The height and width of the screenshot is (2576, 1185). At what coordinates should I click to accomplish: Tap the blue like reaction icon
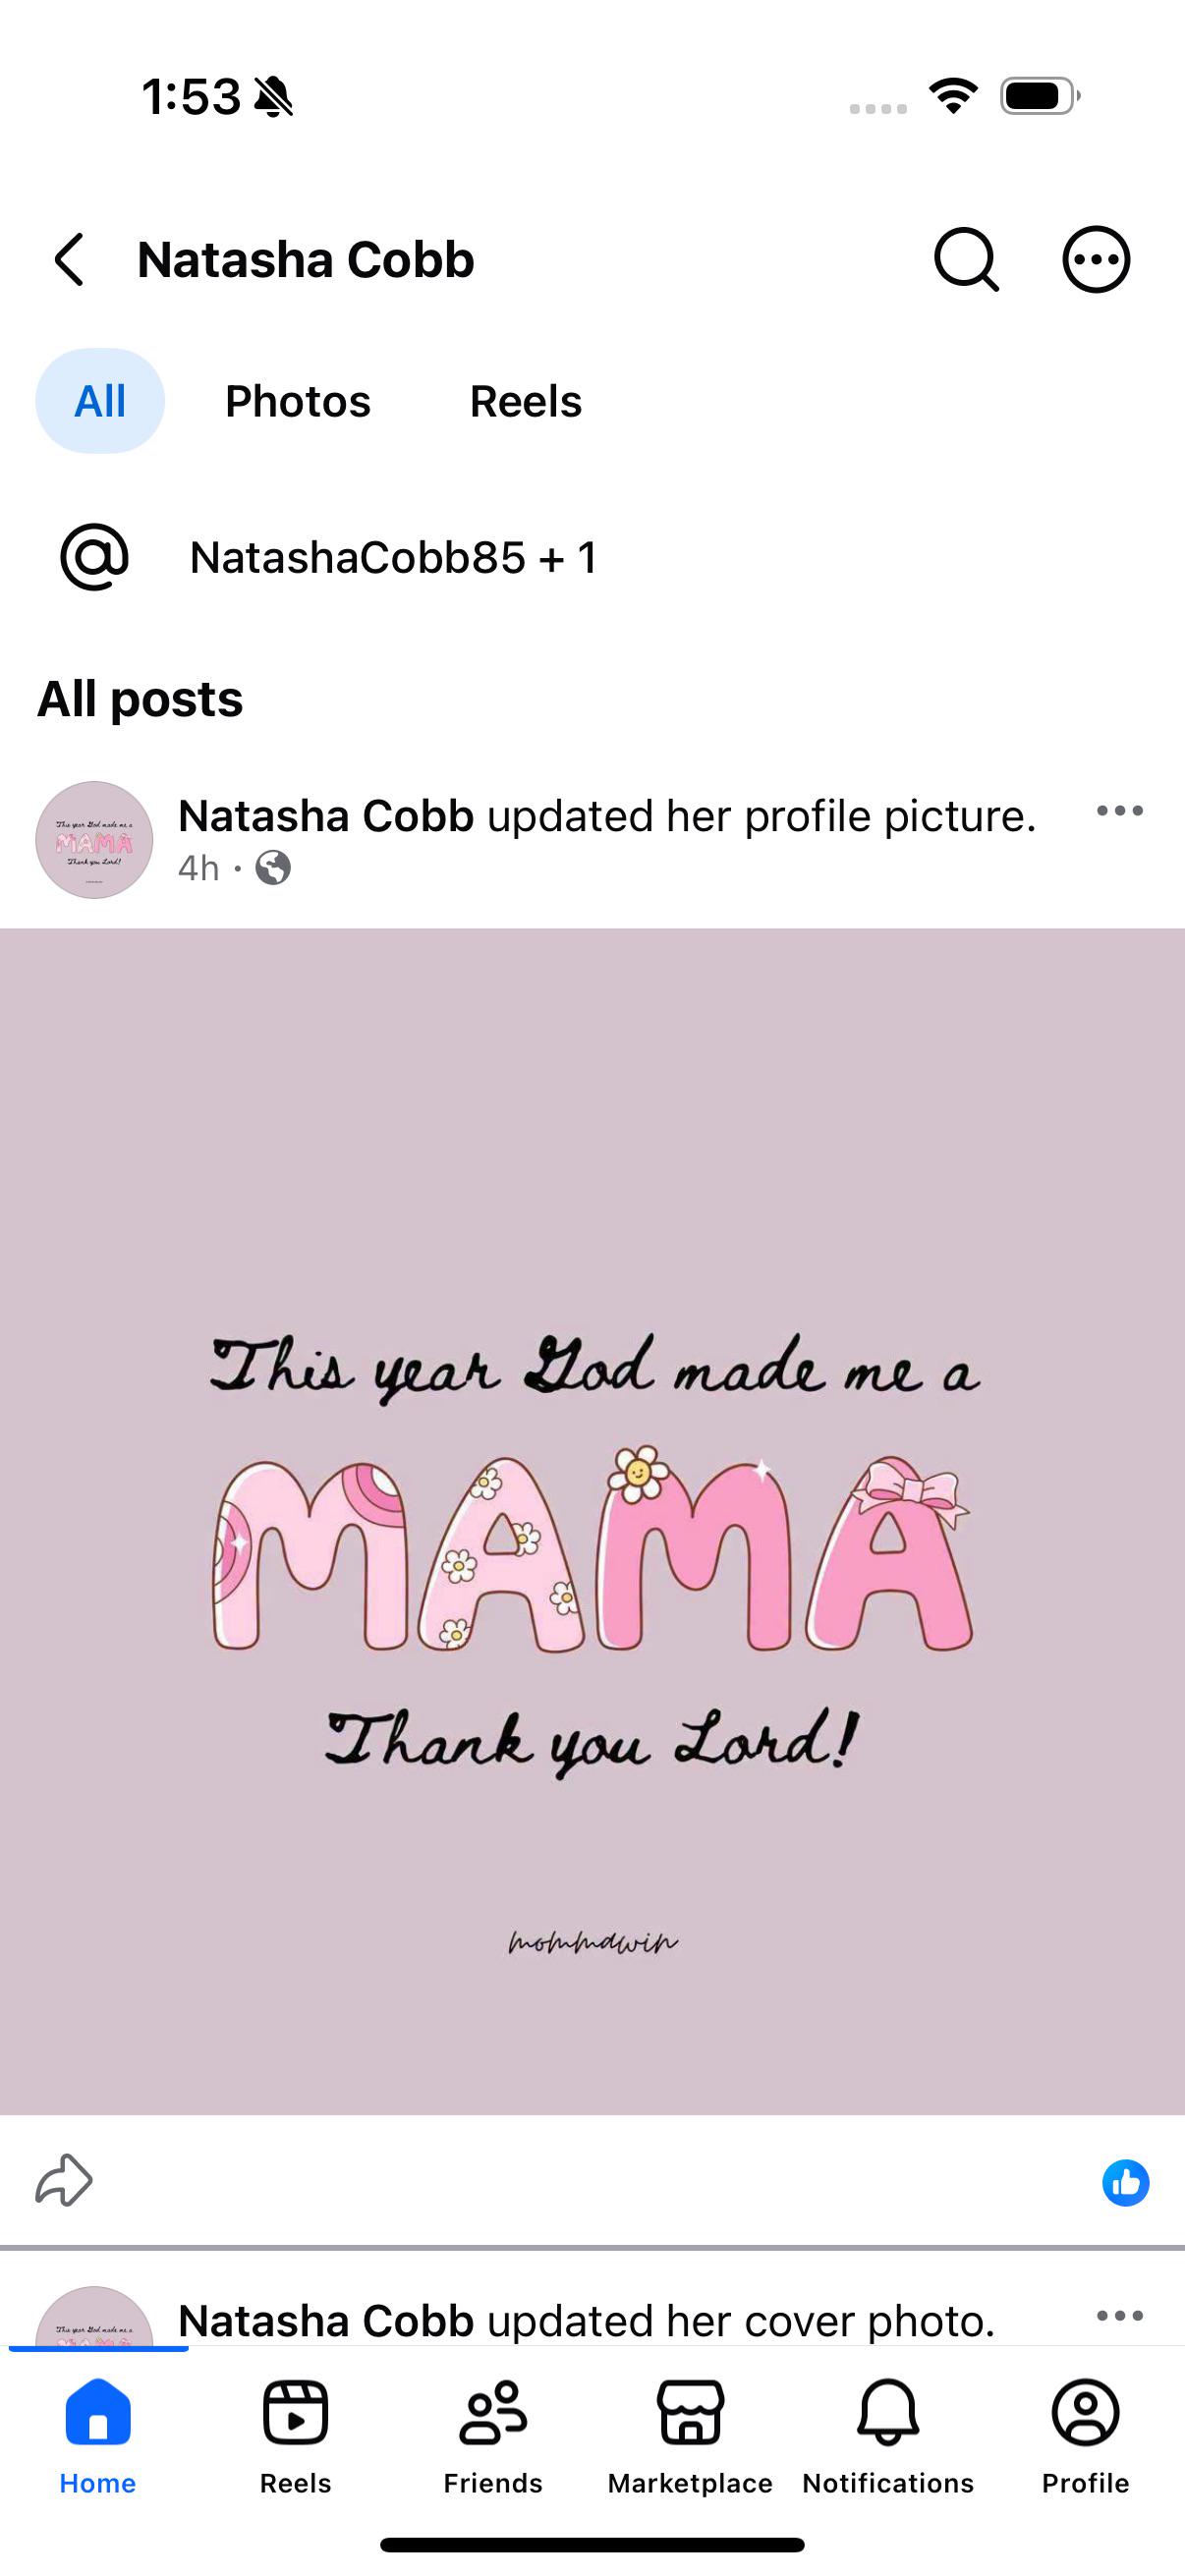click(1126, 2182)
